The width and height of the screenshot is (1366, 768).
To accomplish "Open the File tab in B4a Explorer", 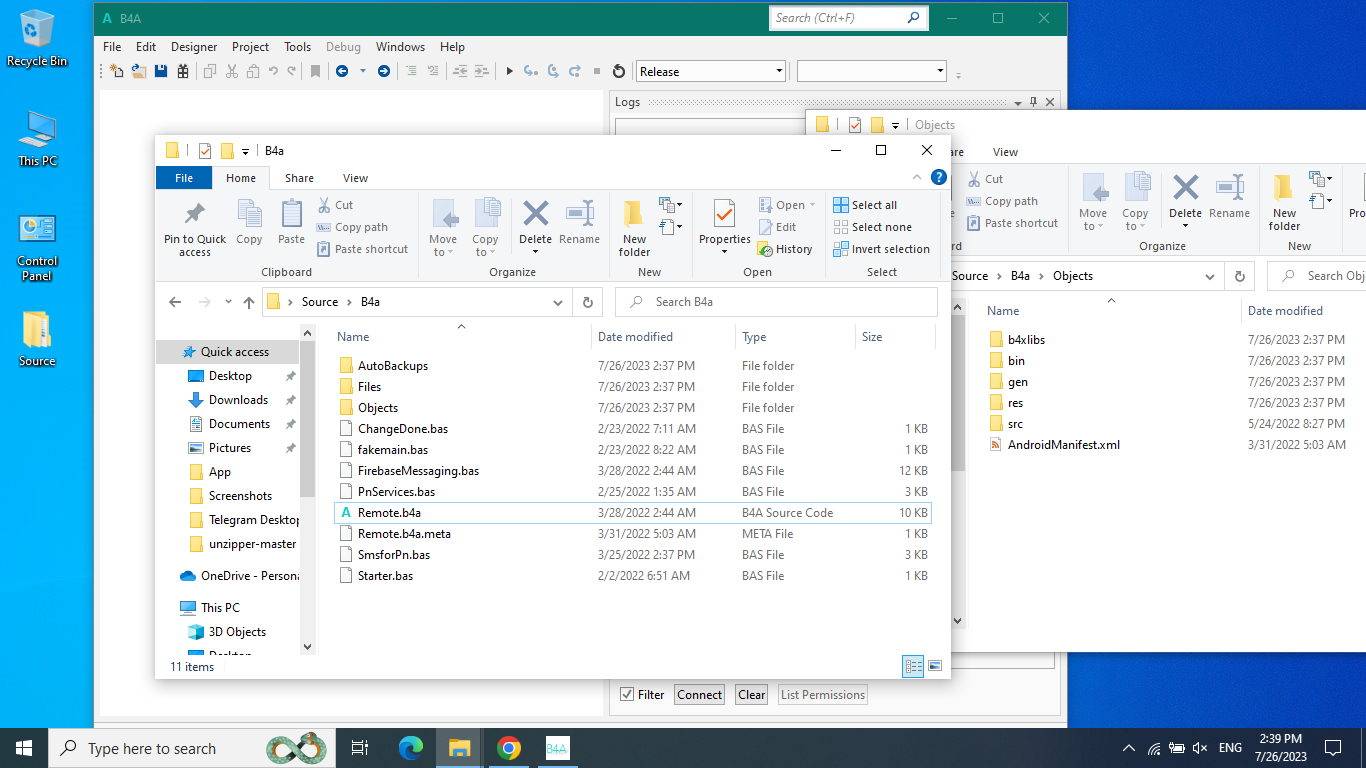I will click(184, 178).
